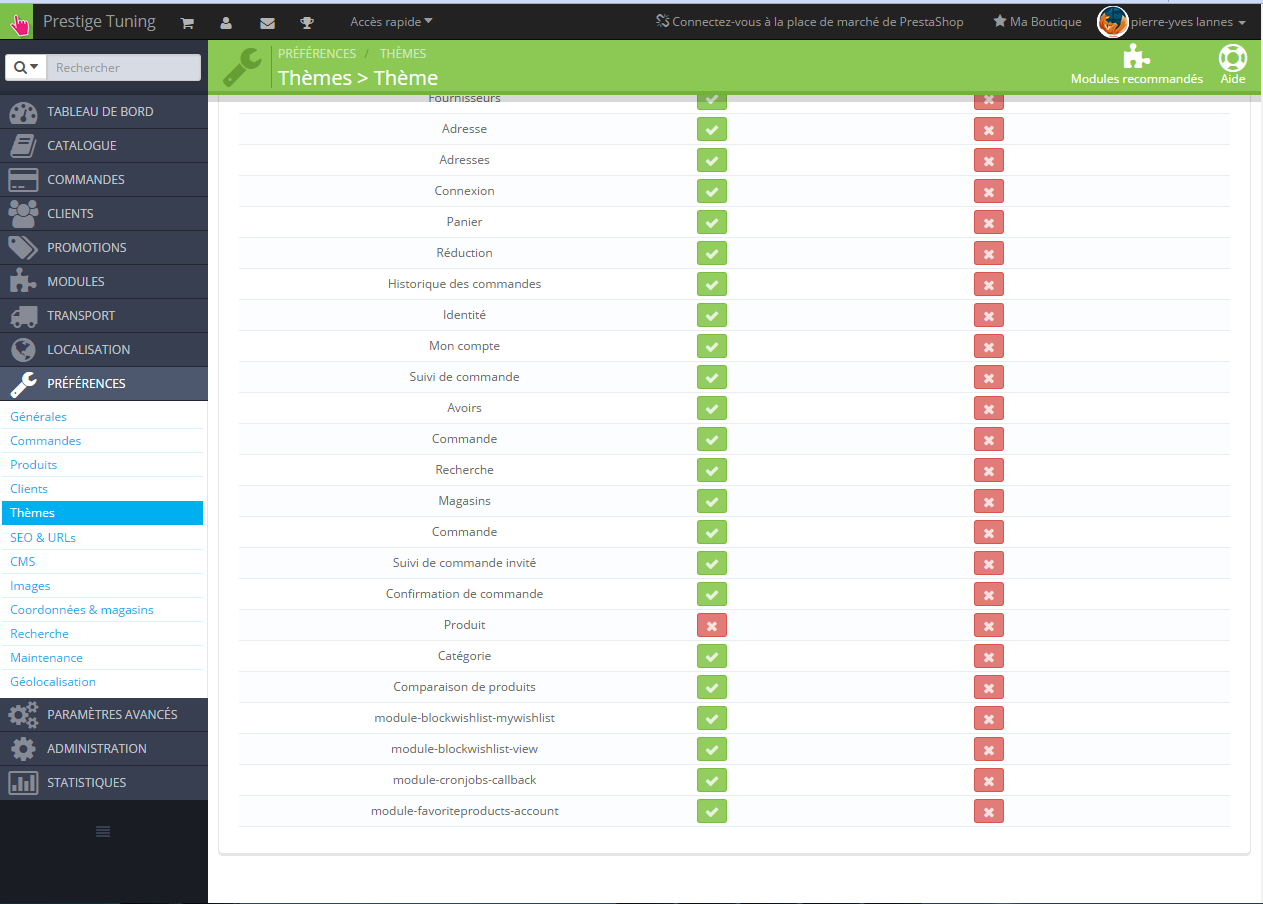The width and height of the screenshot is (1263, 904).
Task: Open the Images preferences link
Action: (30, 586)
